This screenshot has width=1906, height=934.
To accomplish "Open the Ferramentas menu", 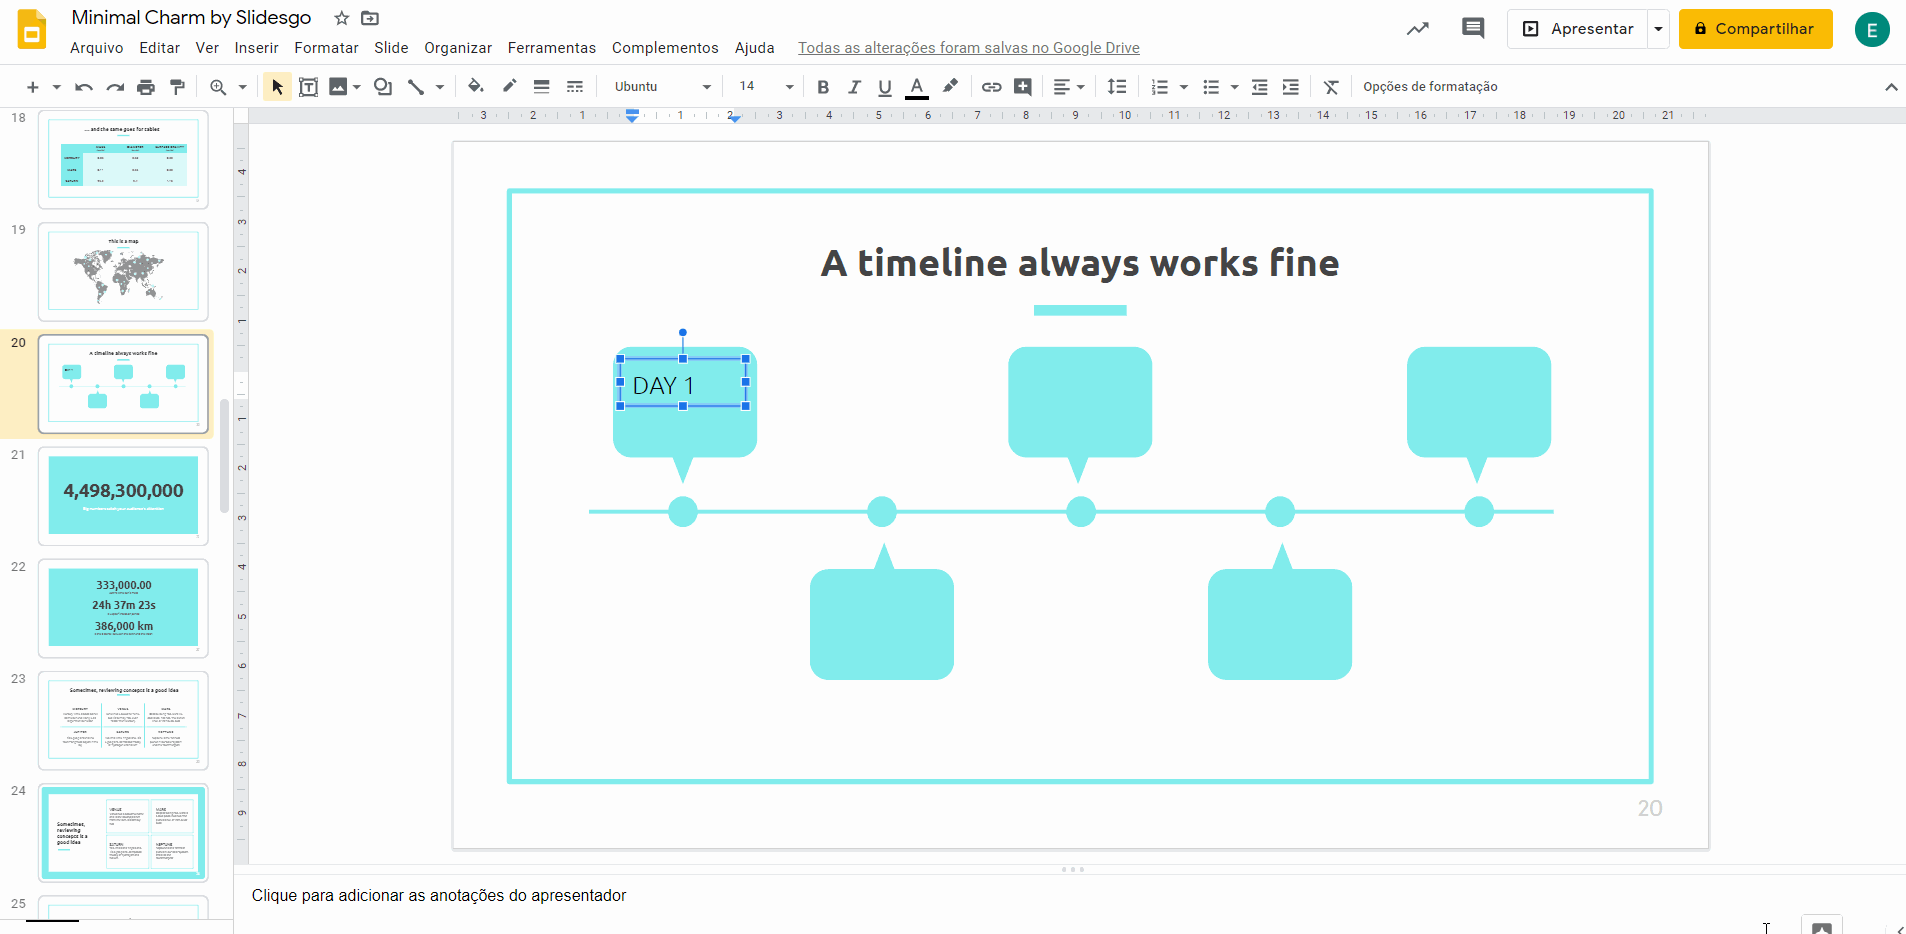I will 551,48.
